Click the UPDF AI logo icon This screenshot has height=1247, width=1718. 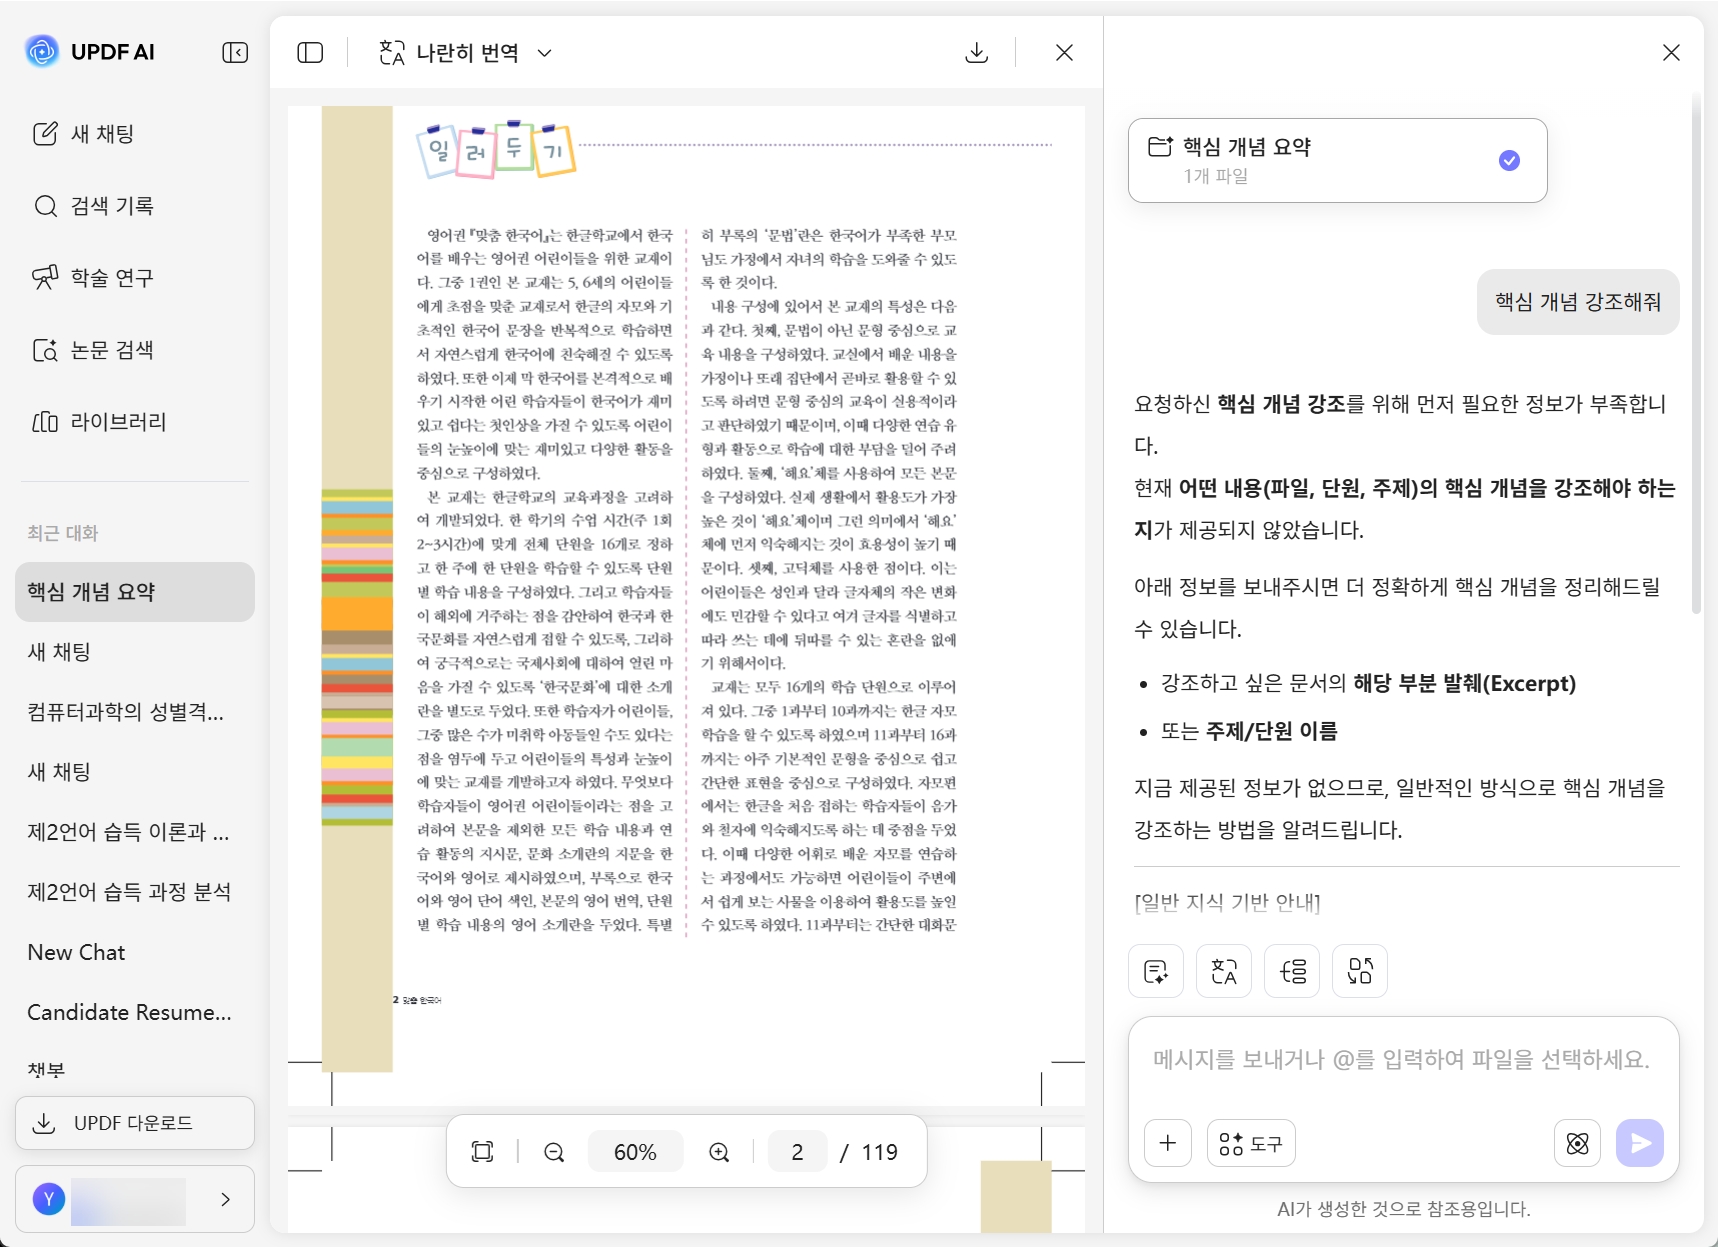point(42,51)
